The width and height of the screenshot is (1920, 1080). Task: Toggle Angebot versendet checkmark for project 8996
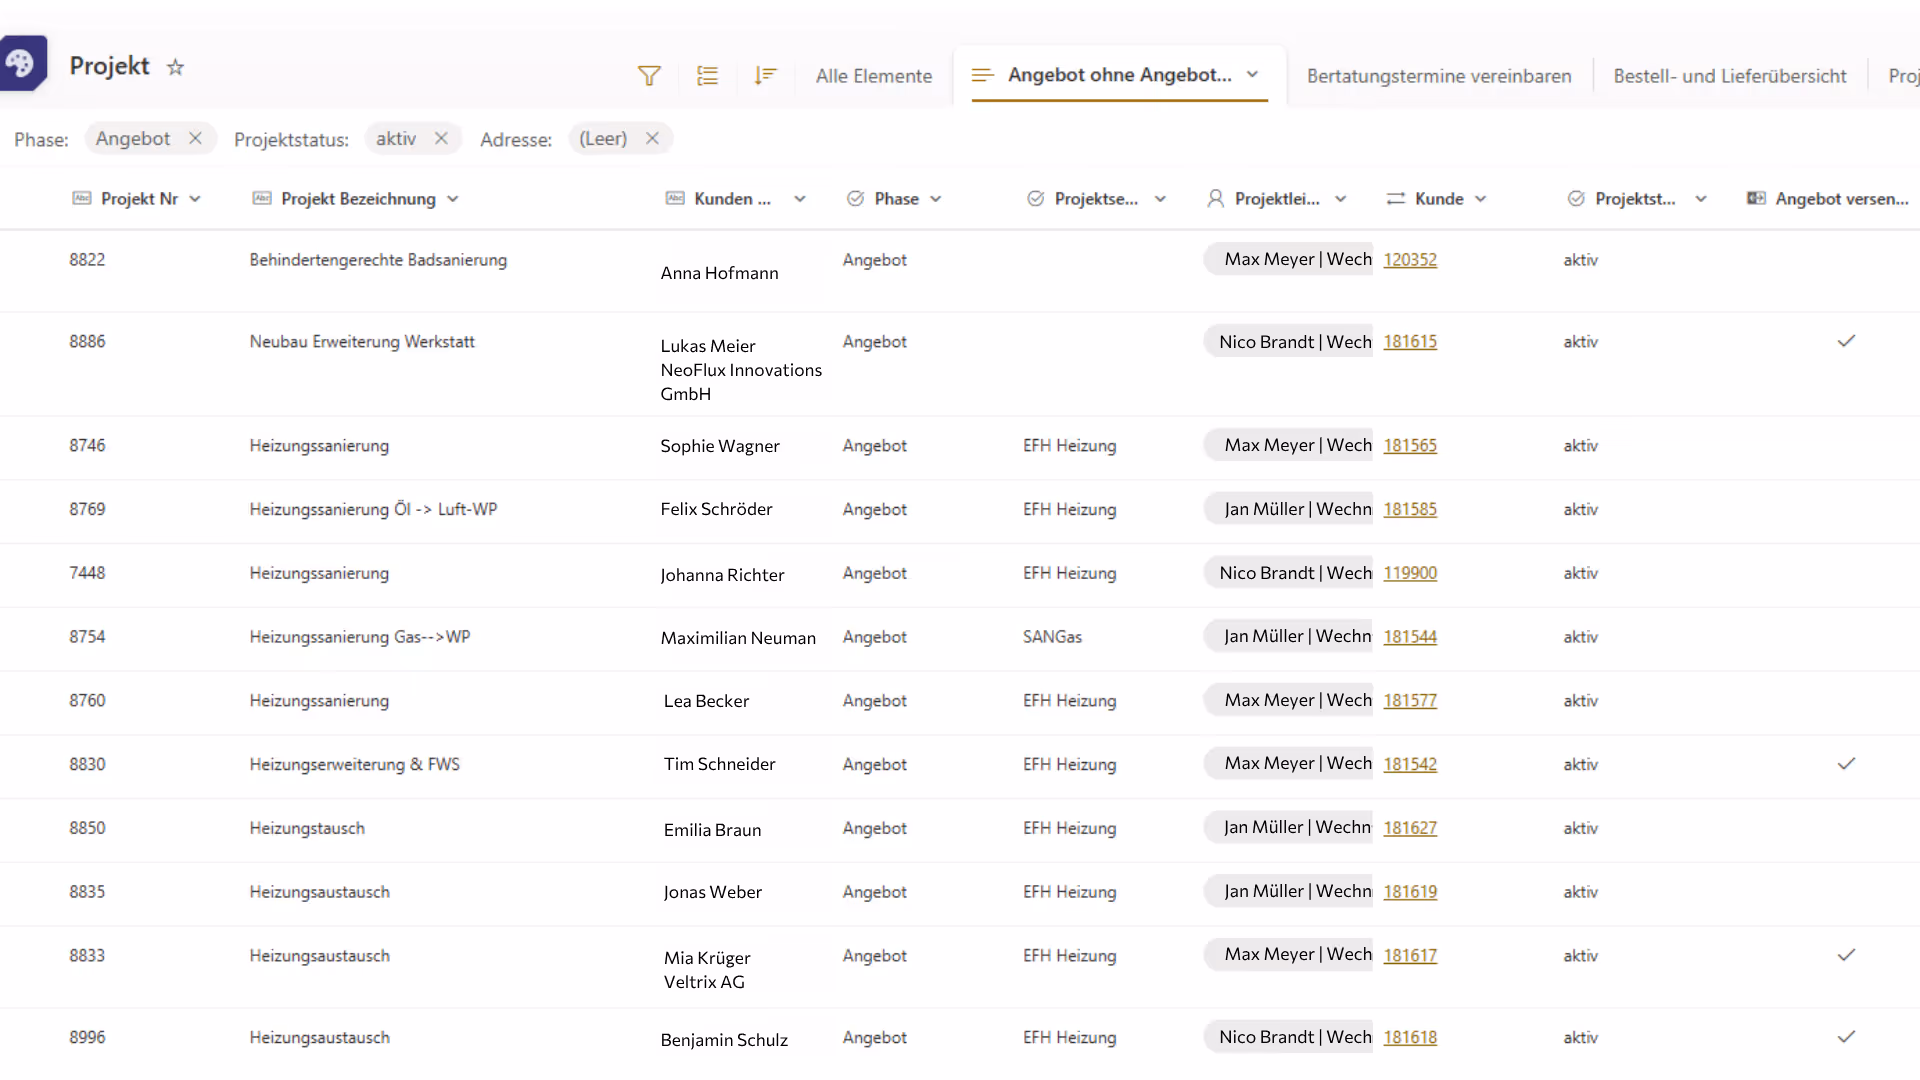1846,1037
